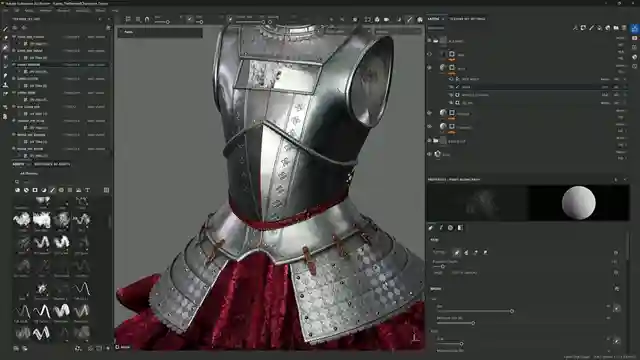Switch to the Layers tab
Screen dimensions: 640x360
[433, 19]
